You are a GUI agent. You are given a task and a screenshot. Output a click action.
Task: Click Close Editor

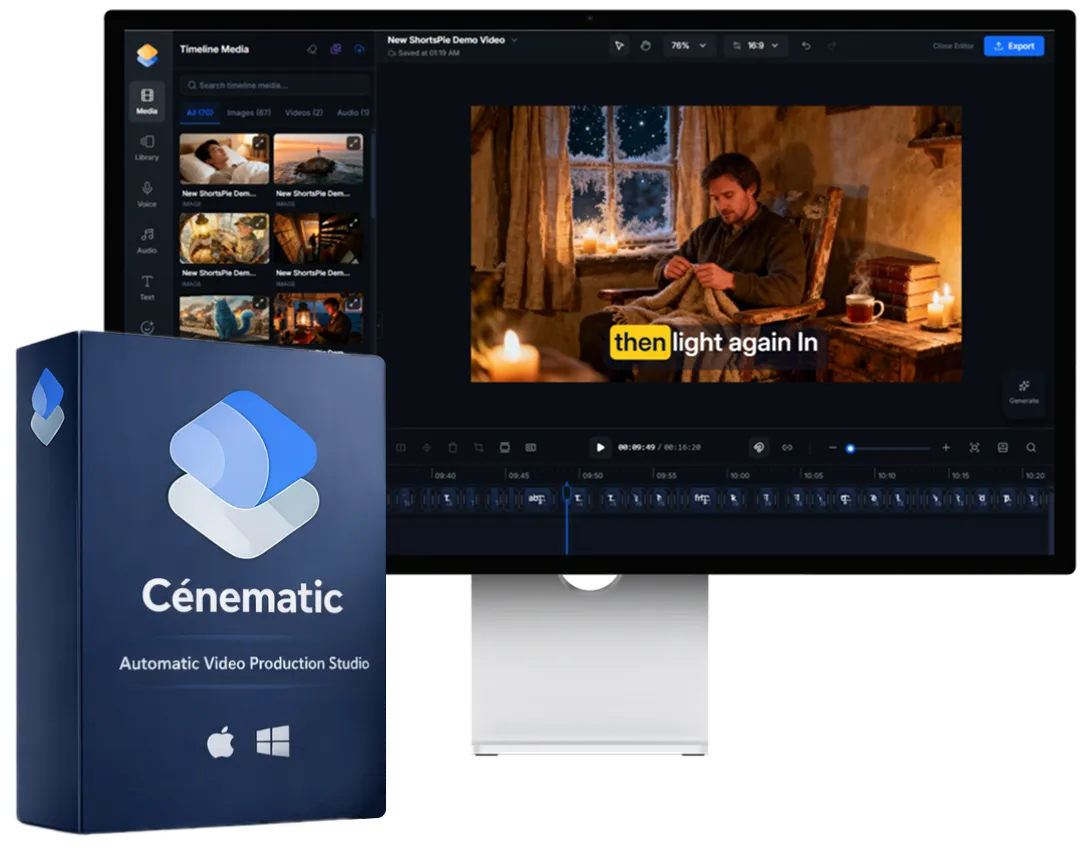point(953,46)
